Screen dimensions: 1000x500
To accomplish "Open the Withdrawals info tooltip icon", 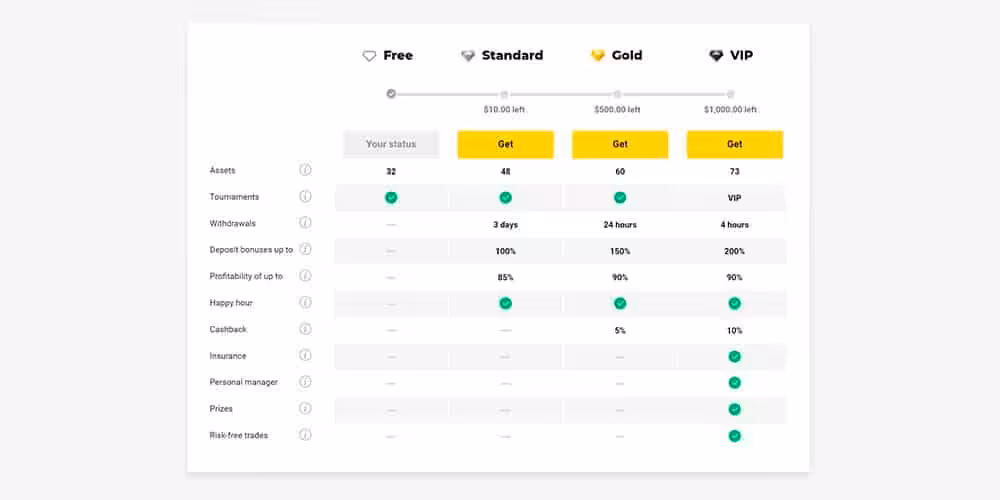I will (305, 223).
